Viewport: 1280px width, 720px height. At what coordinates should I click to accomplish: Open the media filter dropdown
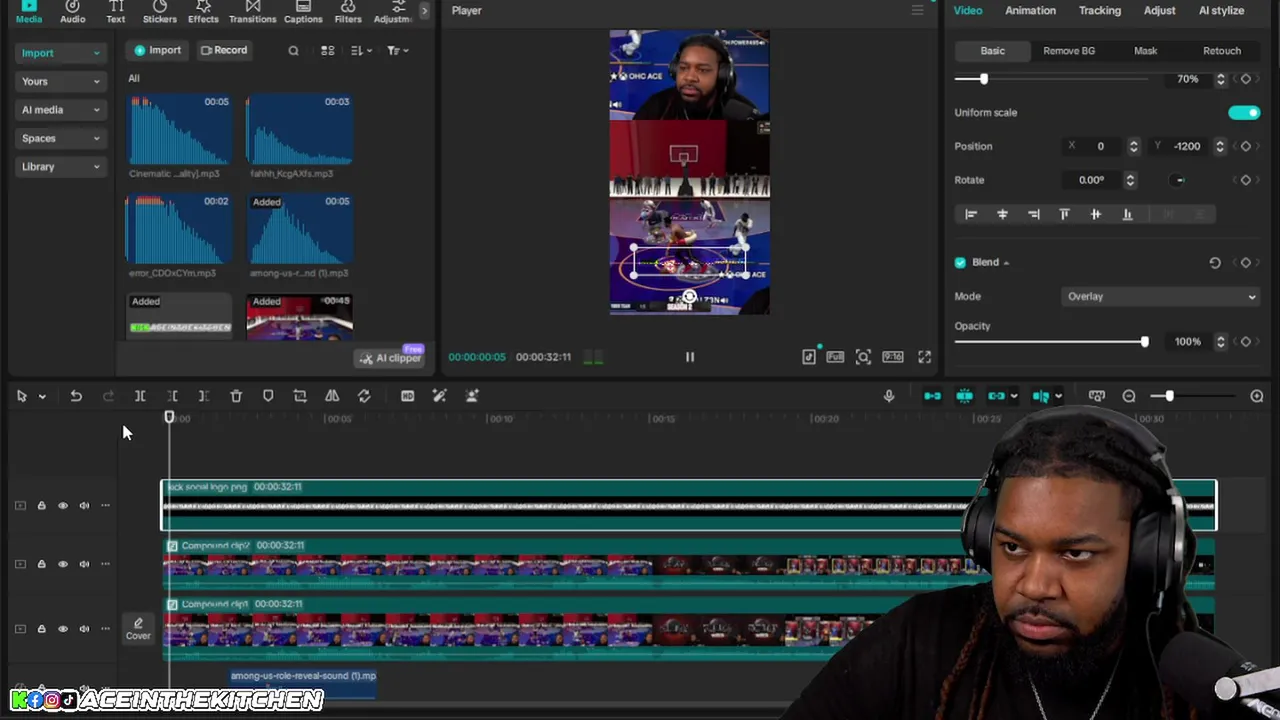[398, 51]
